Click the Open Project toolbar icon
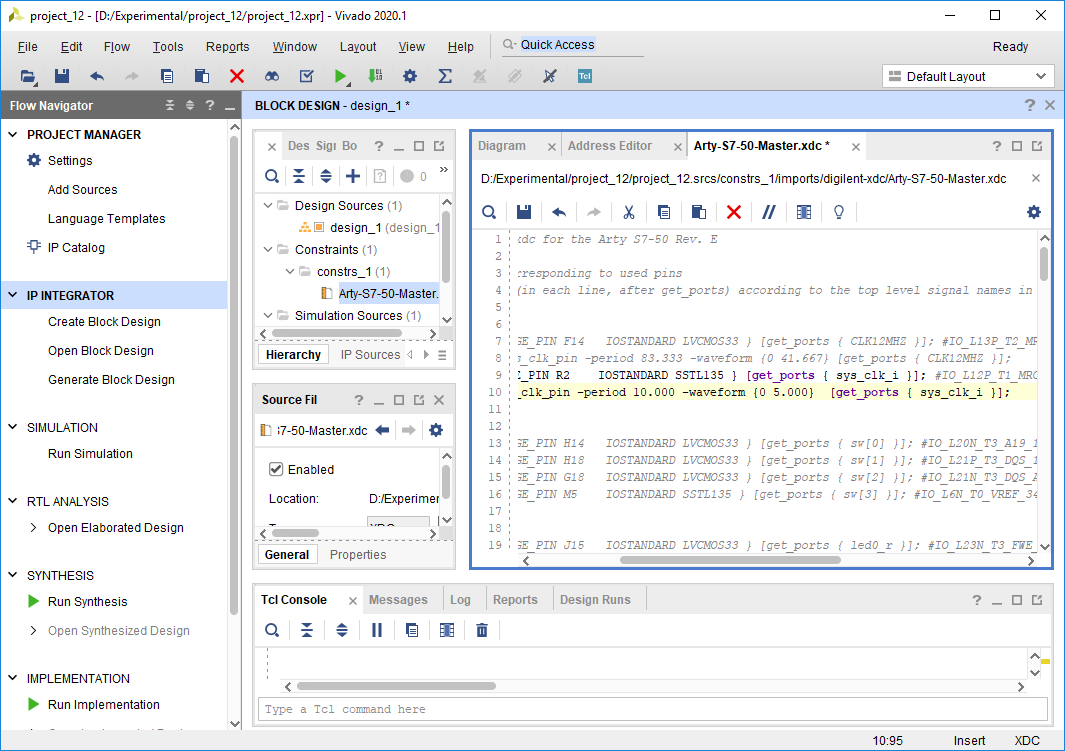 [x=28, y=76]
